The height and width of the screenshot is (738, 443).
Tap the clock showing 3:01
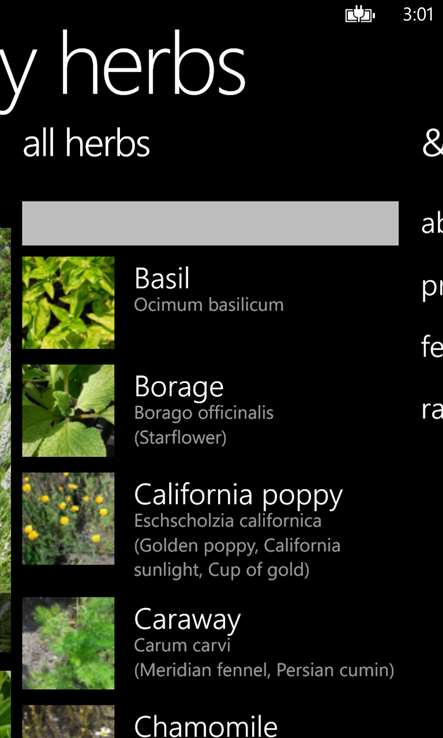coord(418,15)
